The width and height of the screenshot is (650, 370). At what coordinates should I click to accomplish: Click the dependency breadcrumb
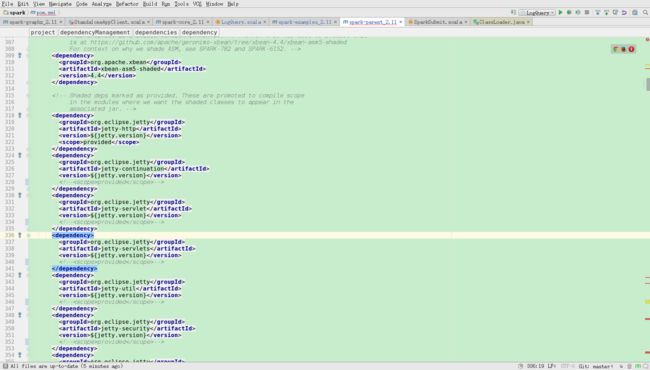click(x=199, y=32)
